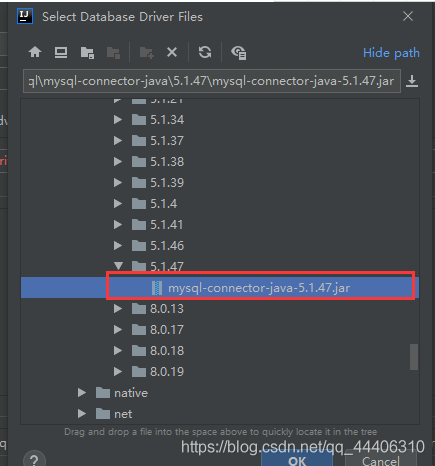Click the file tree vertical scrollbar thumb

[x=414, y=357]
